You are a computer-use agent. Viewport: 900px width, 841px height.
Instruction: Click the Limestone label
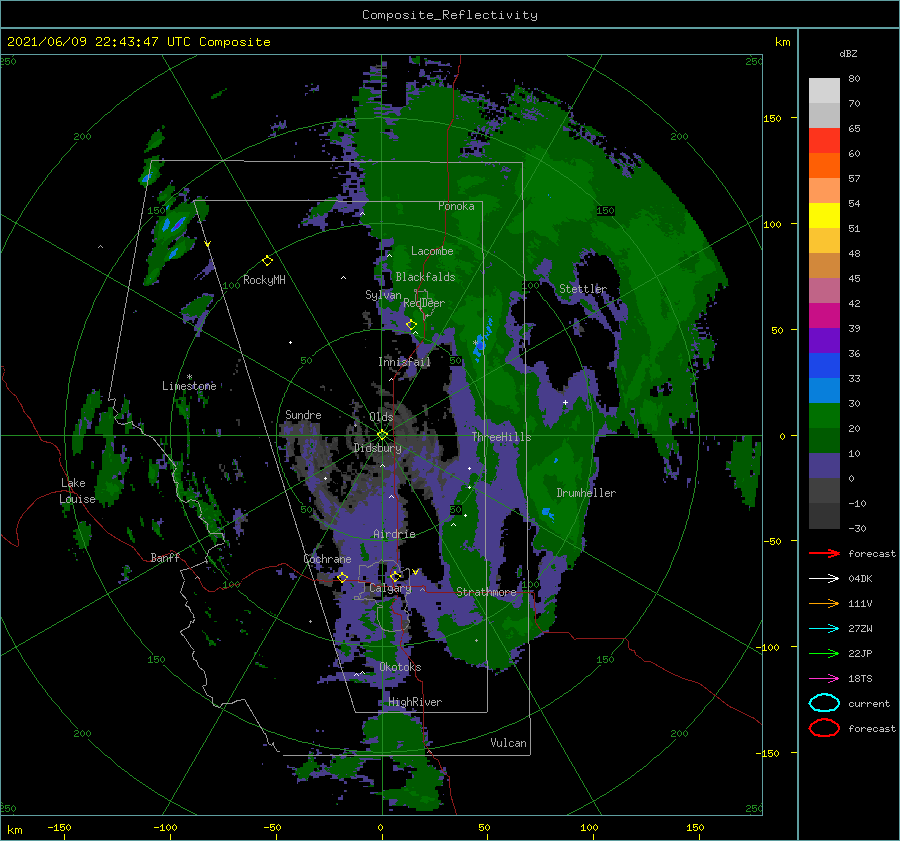[x=189, y=386]
